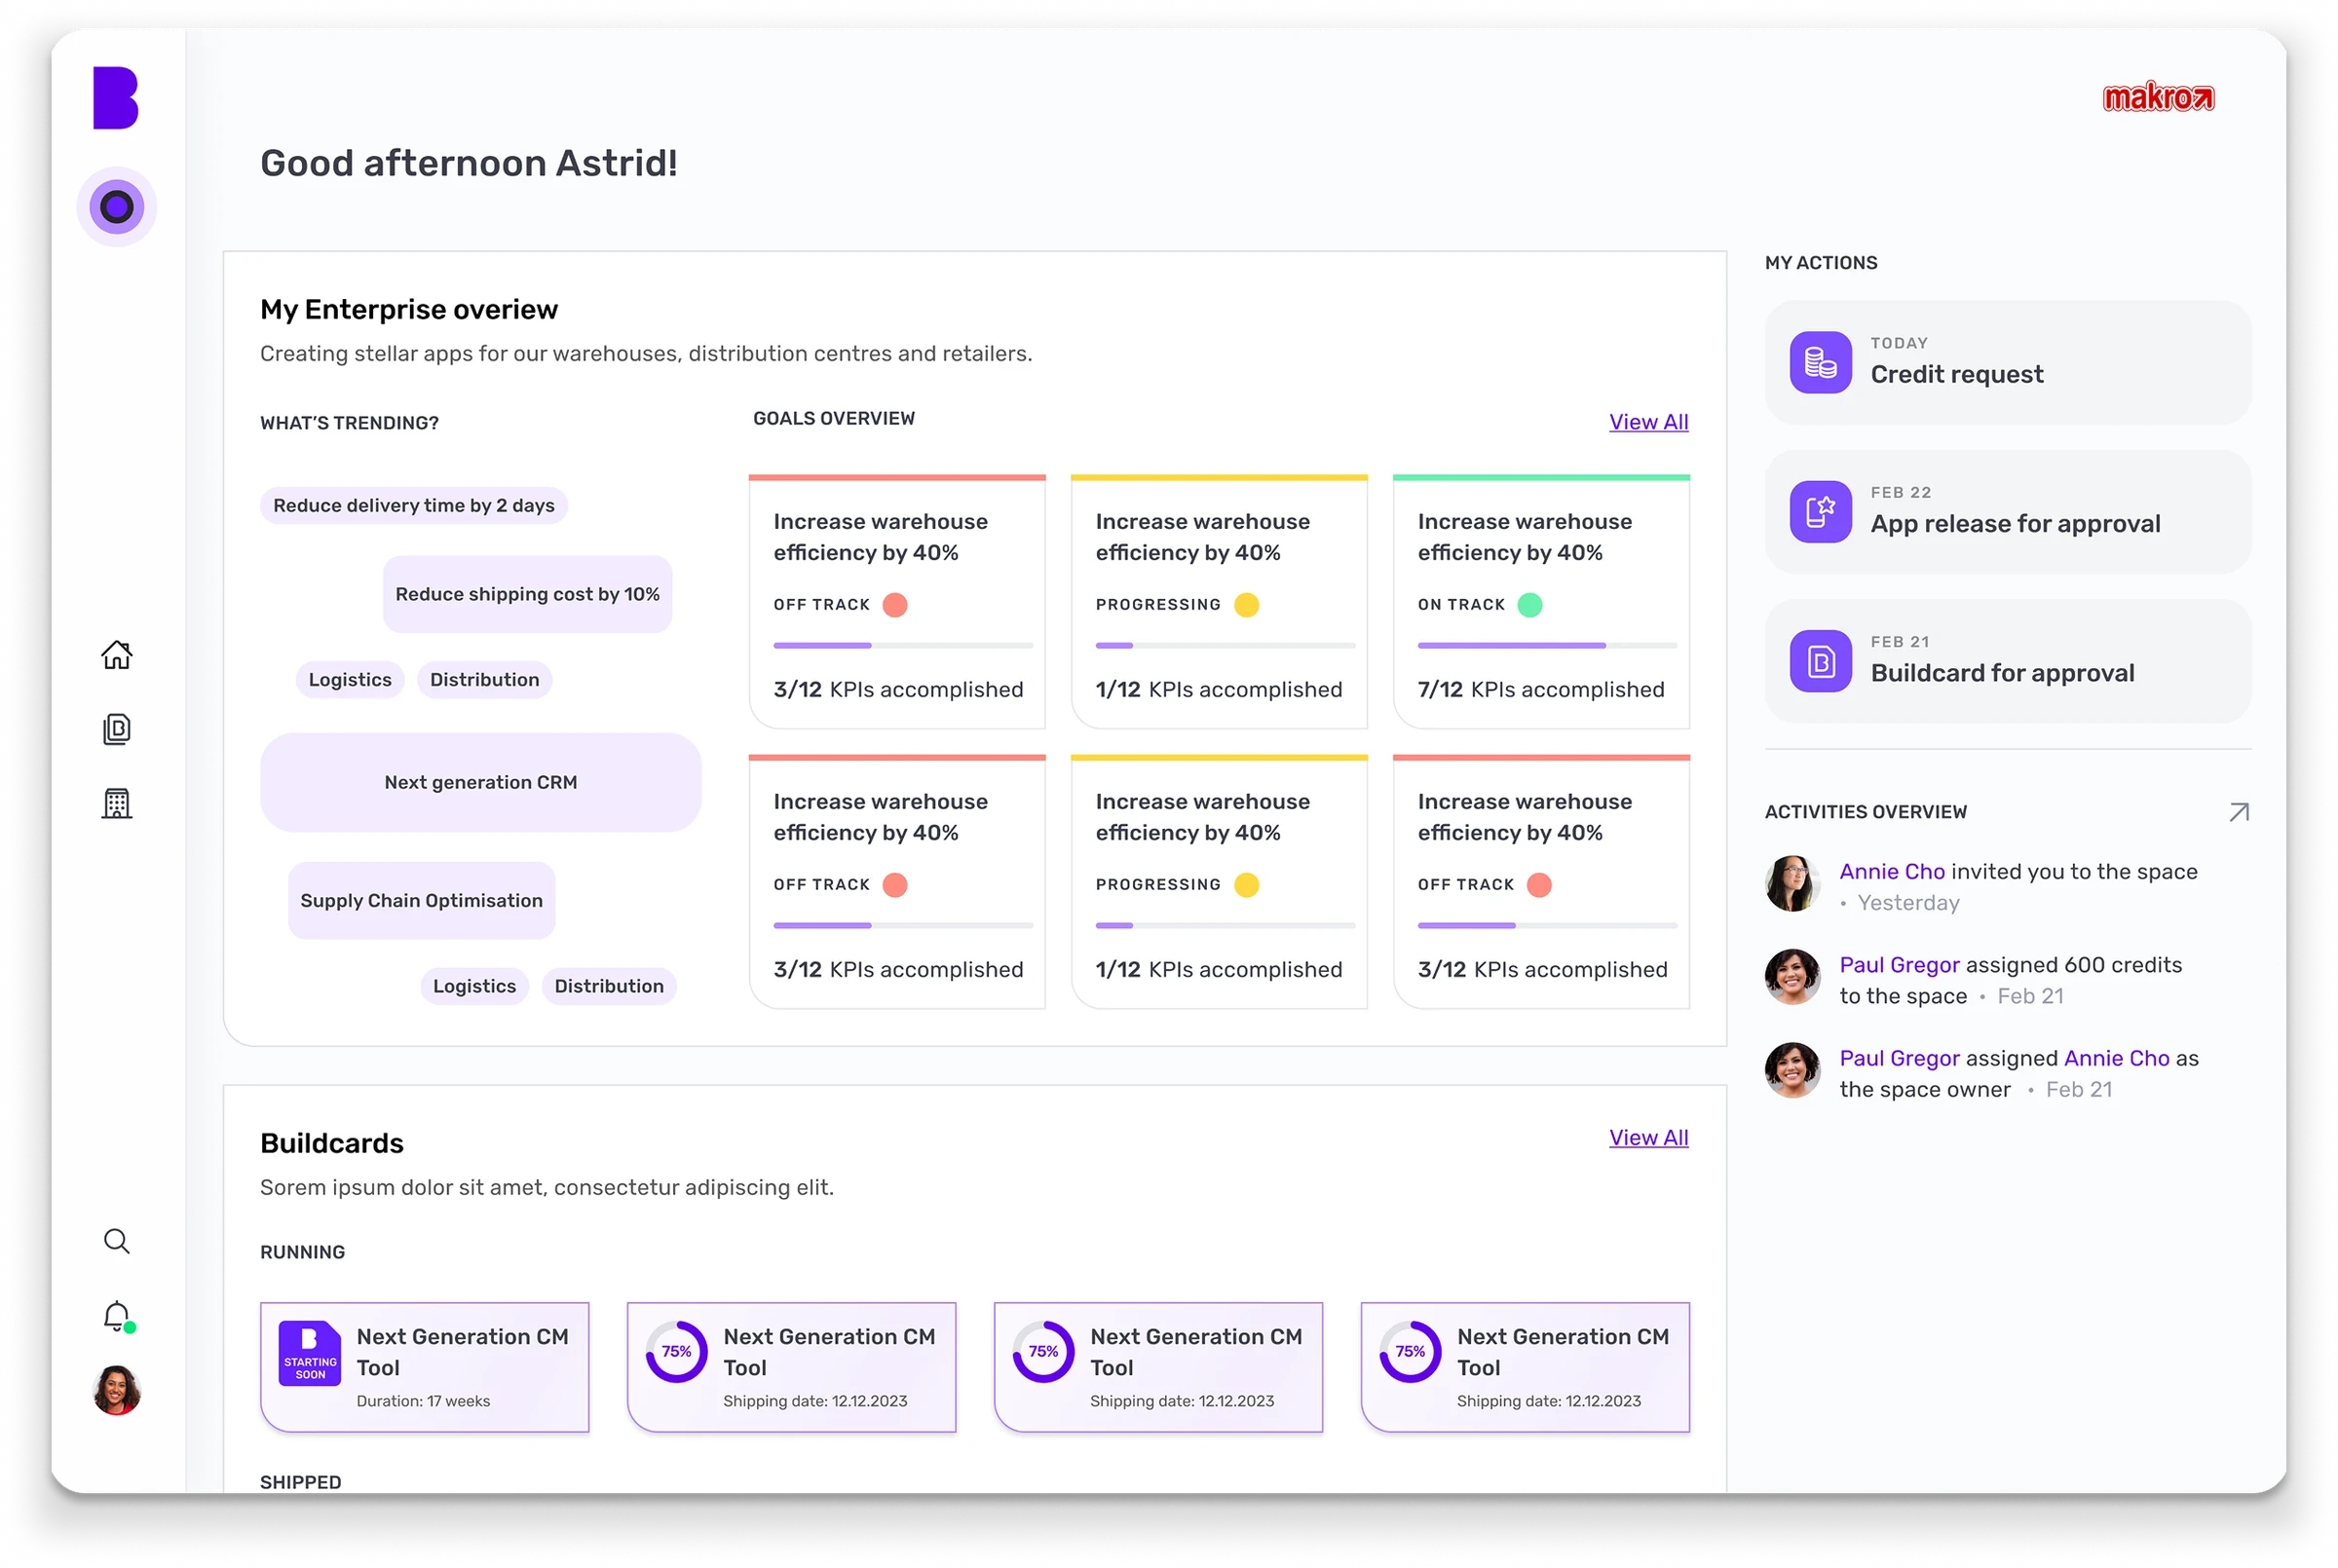Click the SHIPPED label at the bottom
This screenshot has height=1568, width=2338.
point(301,1483)
